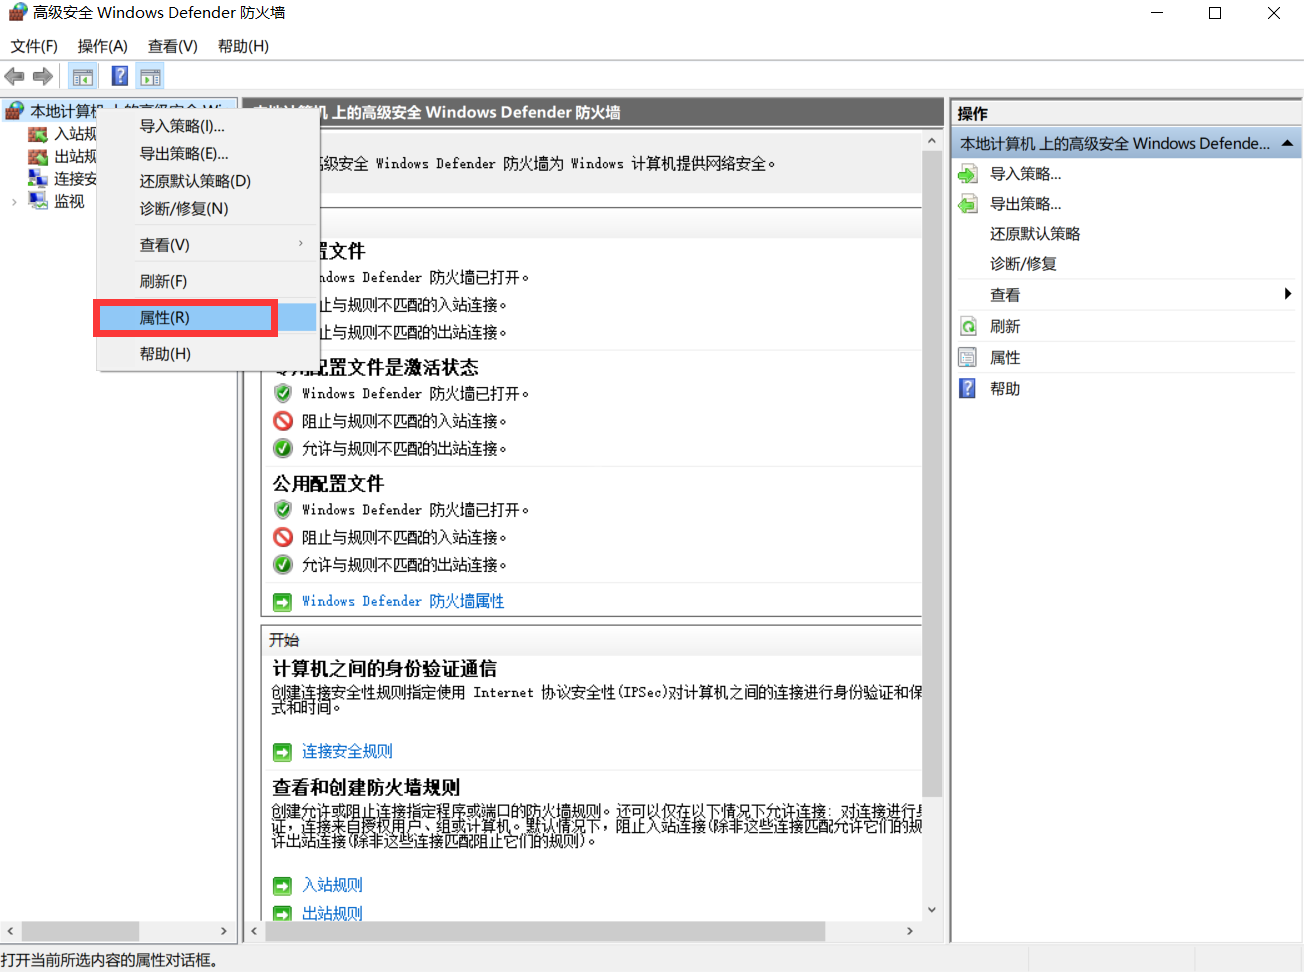Click green shield icon under 公用配置文件
The height and width of the screenshot is (972, 1304).
tap(283, 510)
